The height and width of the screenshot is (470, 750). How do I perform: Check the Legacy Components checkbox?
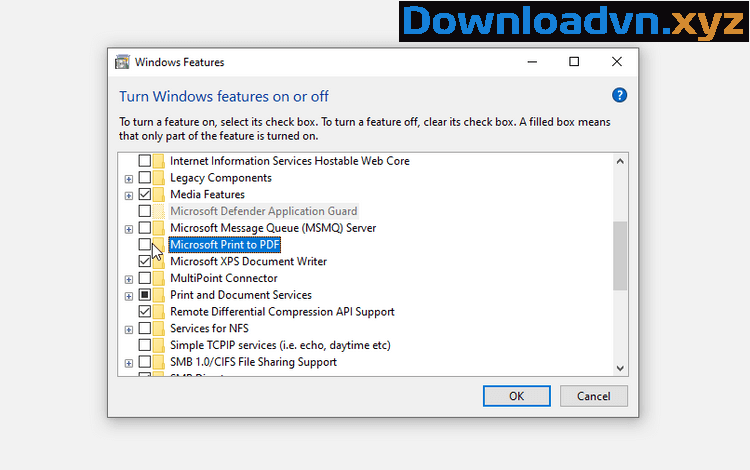(x=144, y=177)
